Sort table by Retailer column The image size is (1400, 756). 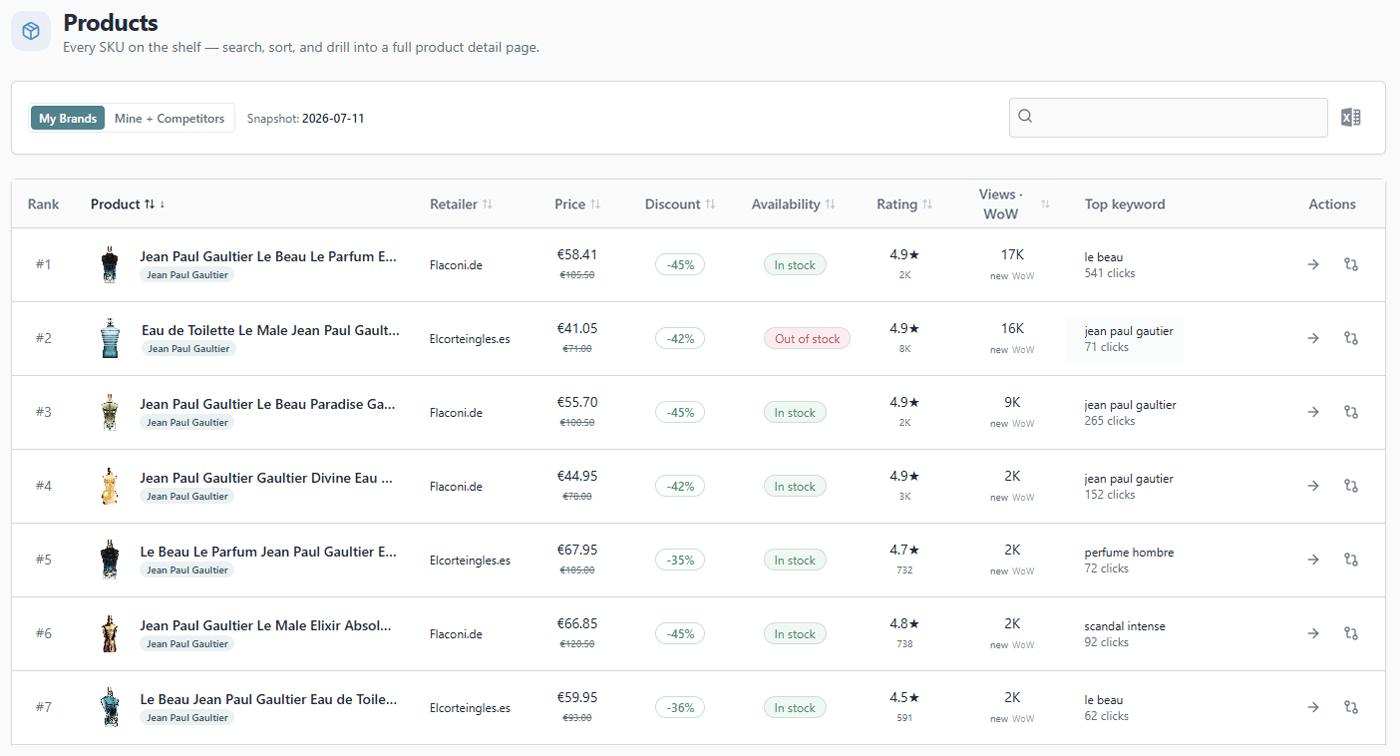pos(461,204)
